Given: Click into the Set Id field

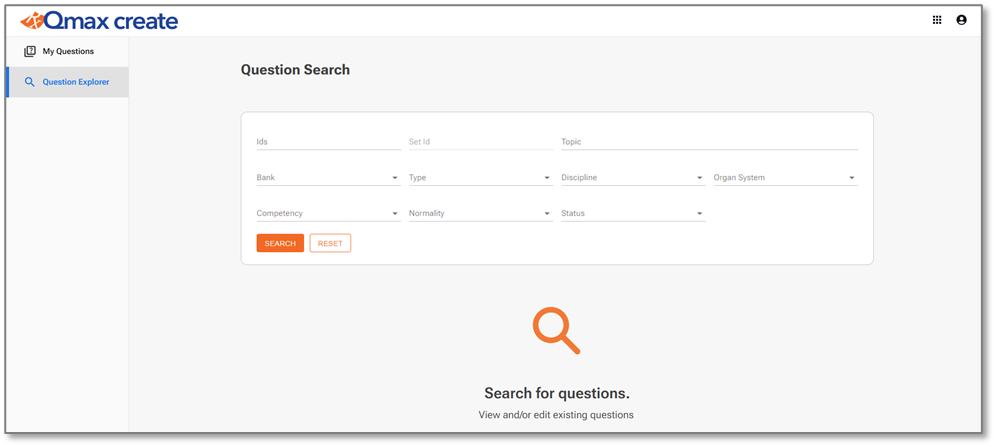Looking at the screenshot, I should (481, 142).
